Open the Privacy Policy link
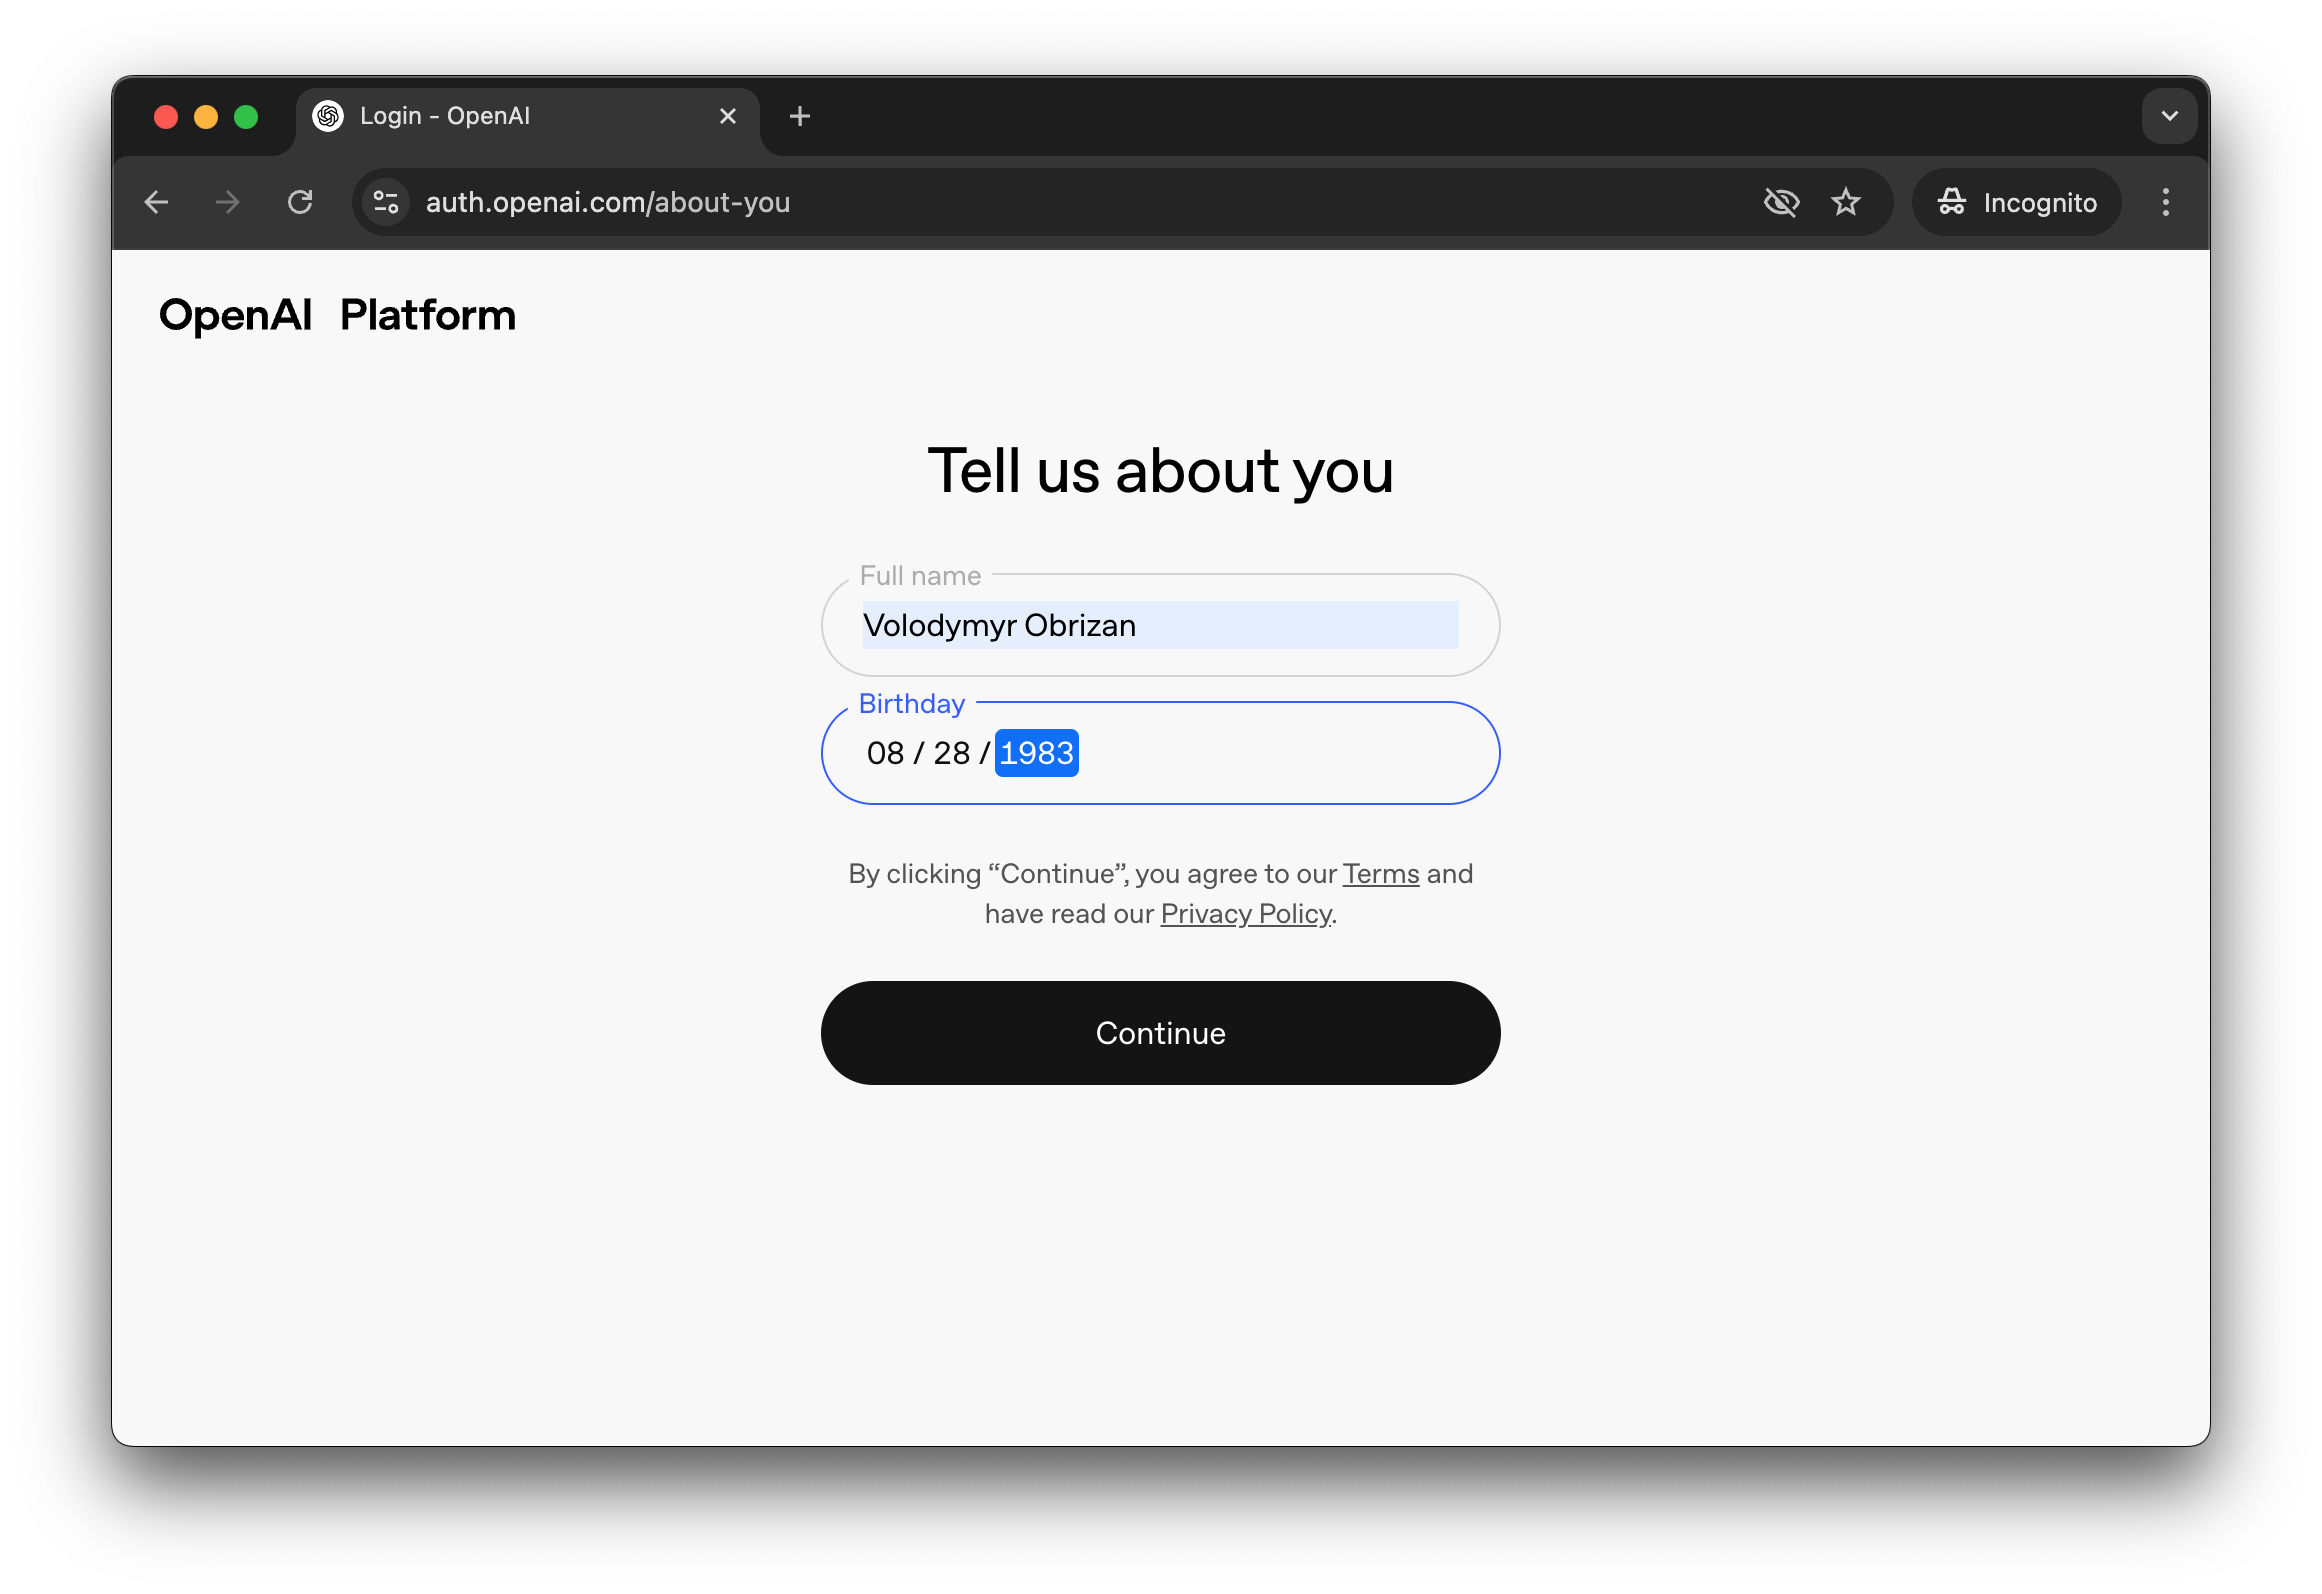2322x1594 pixels. click(x=1246, y=914)
